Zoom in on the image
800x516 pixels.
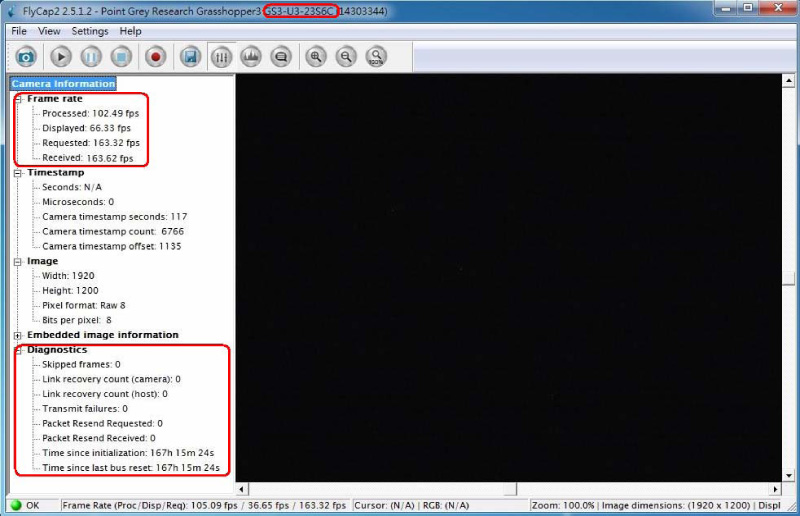[316, 57]
